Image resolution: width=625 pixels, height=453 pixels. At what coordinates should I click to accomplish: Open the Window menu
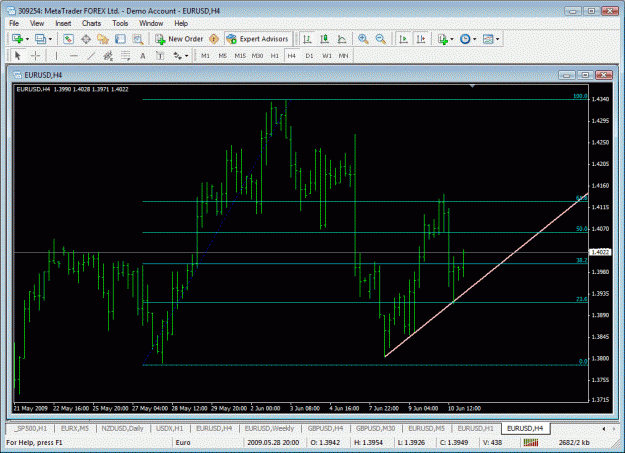click(151, 24)
